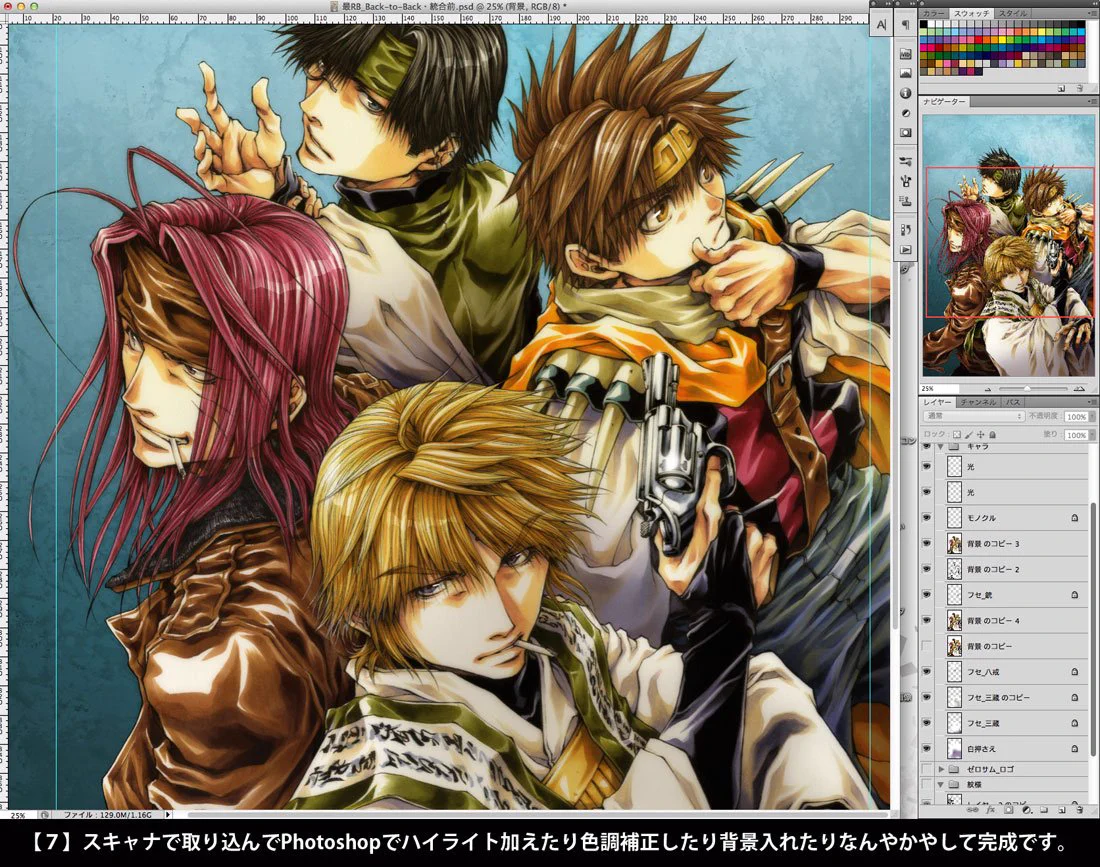Open the Navigator panel flyout menu
Viewport: 1100px width, 867px height.
pyautogui.click(x=1093, y=102)
